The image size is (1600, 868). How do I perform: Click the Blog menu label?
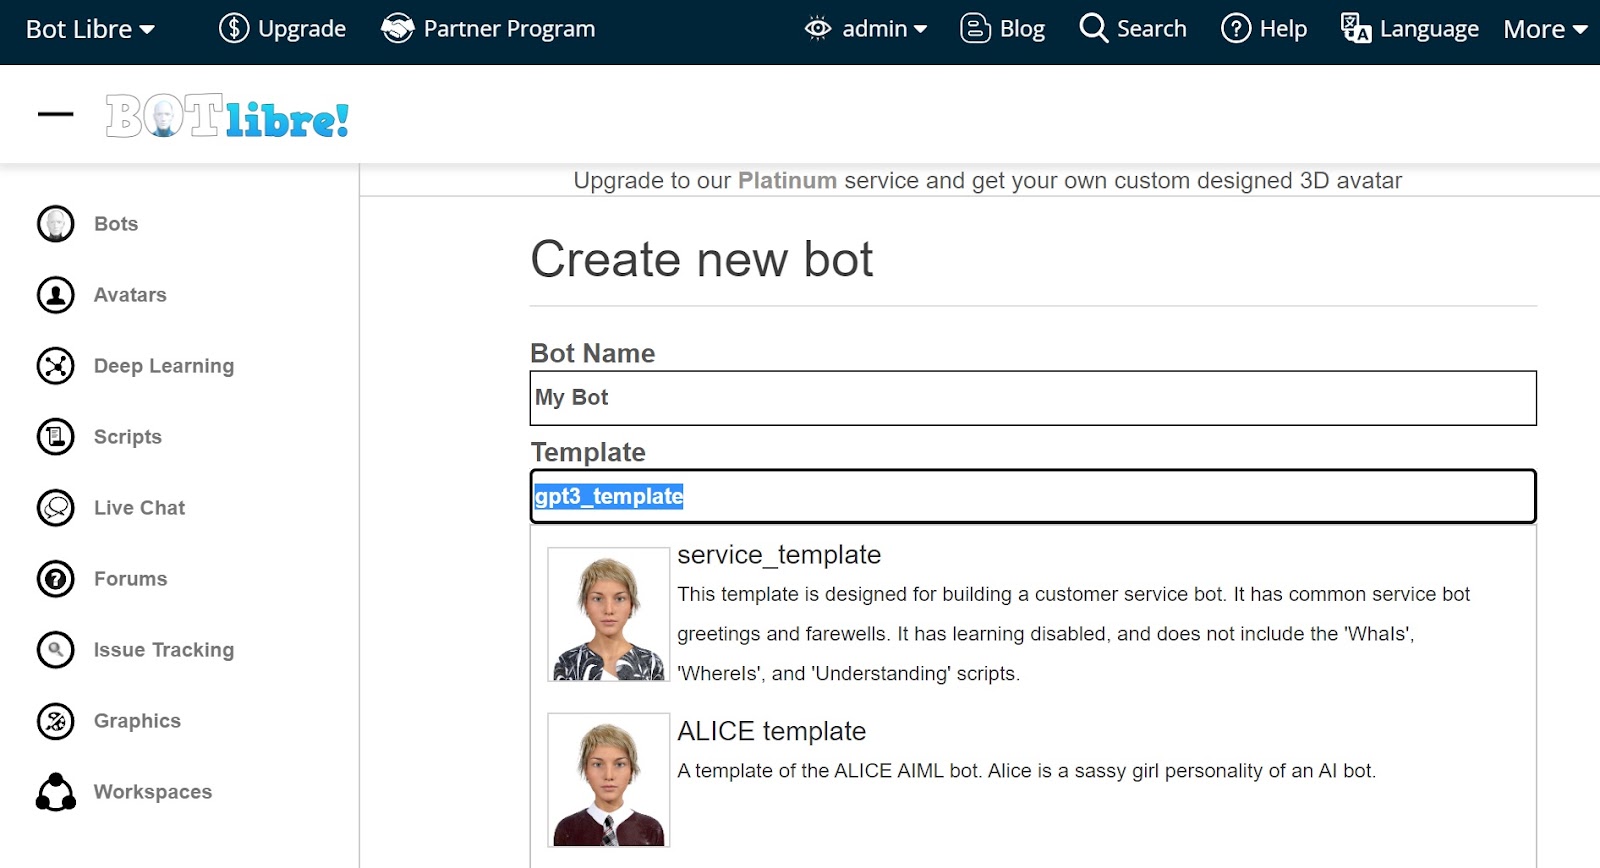(1022, 29)
